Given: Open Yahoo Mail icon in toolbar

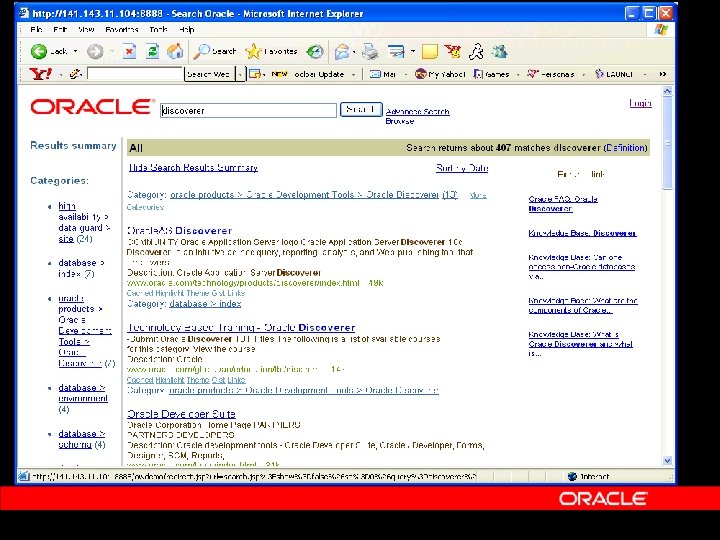Looking at the screenshot, I should 383,74.
